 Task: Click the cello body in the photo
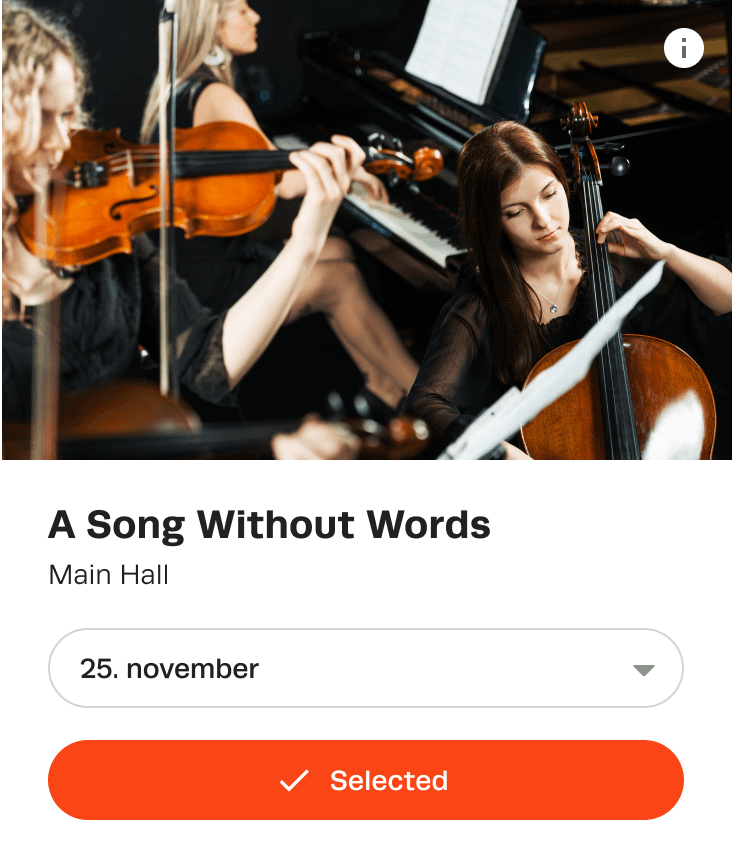click(620, 399)
